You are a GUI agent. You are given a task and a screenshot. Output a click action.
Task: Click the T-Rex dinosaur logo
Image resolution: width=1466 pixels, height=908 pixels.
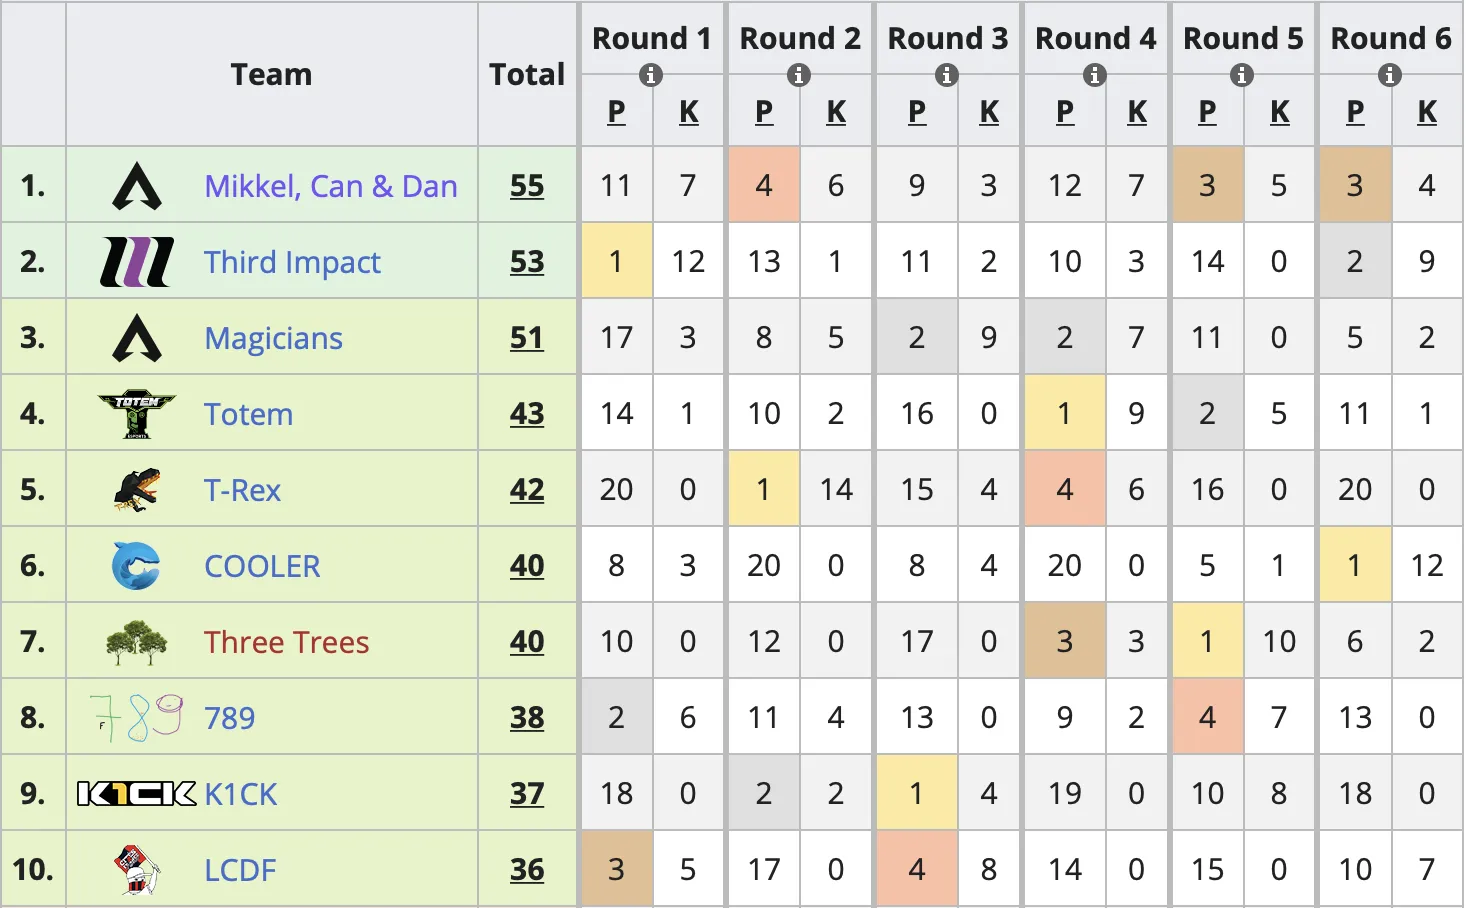pyautogui.click(x=137, y=490)
